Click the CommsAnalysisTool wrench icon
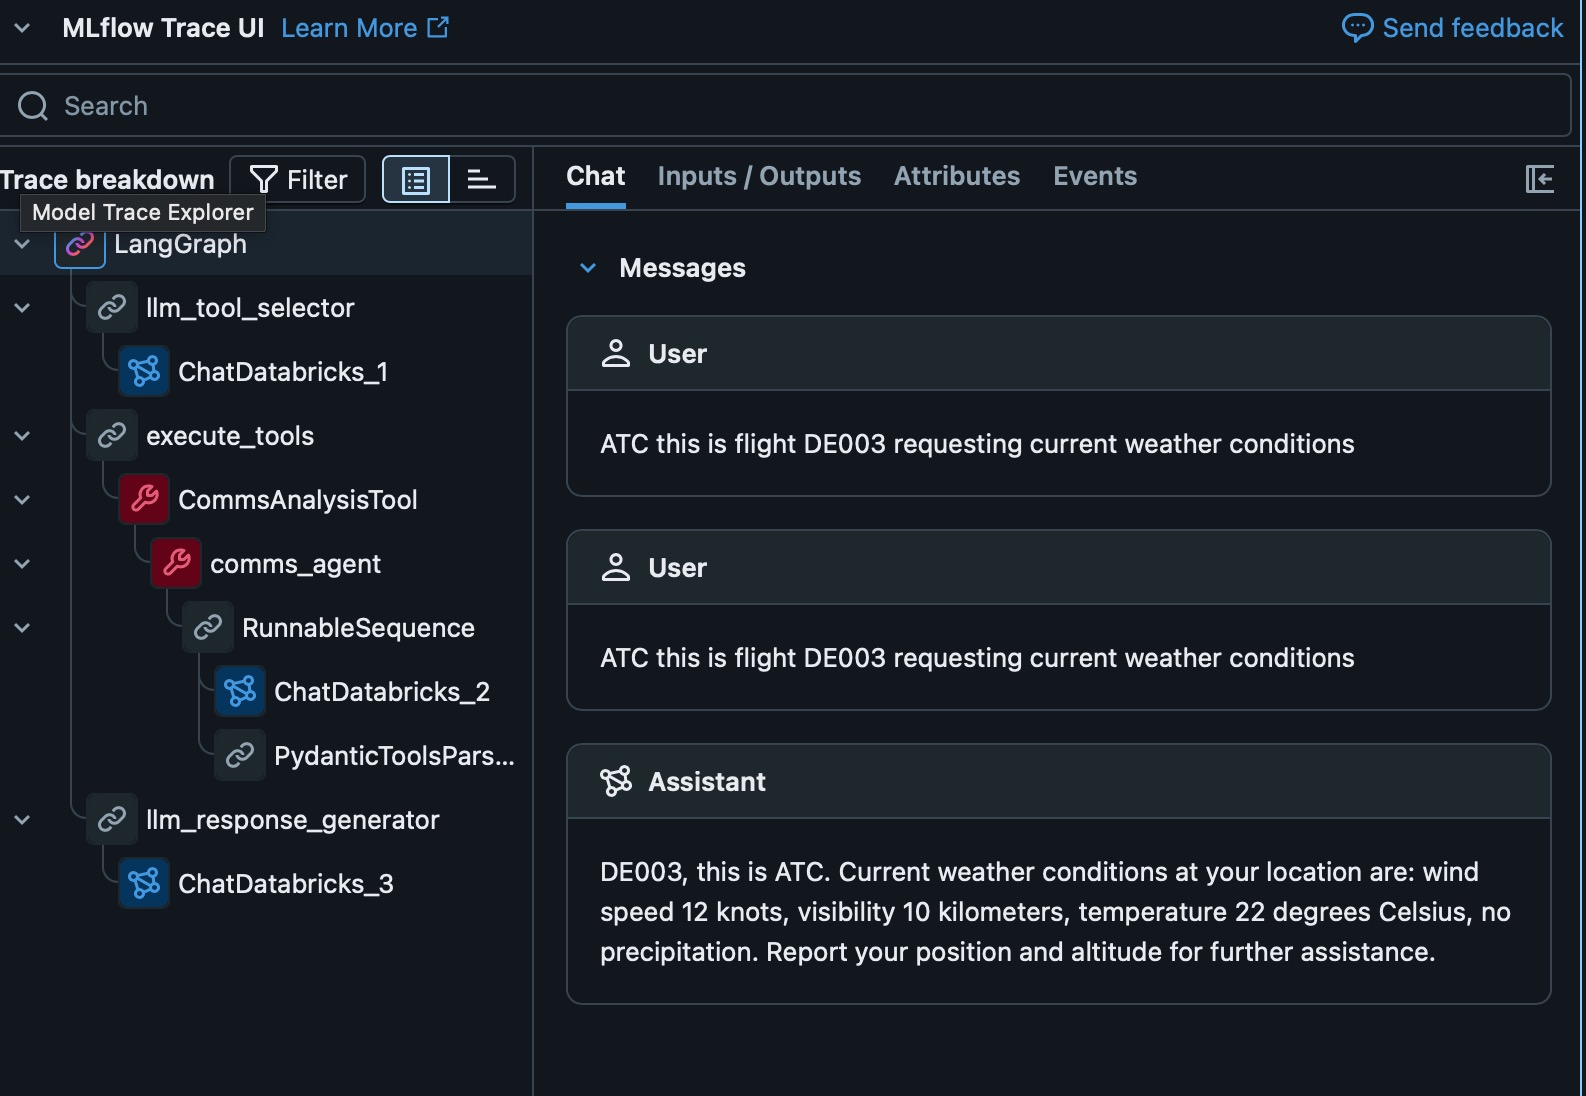This screenshot has height=1096, width=1586. (144, 500)
